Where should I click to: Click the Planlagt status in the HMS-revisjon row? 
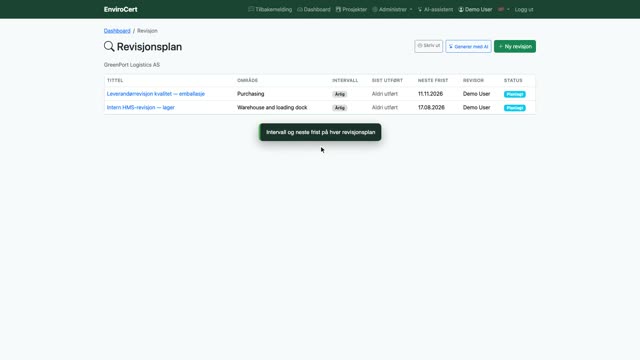(x=515, y=108)
